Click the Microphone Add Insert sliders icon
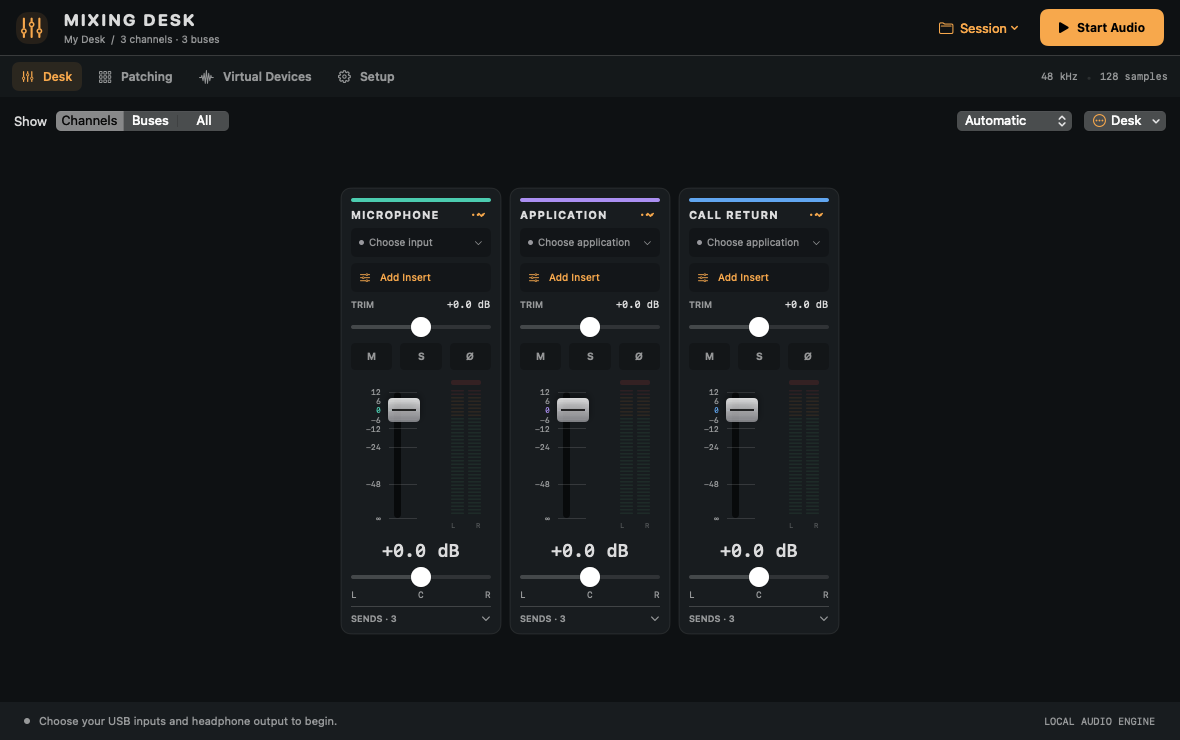The height and width of the screenshot is (740, 1180). [x=365, y=278]
